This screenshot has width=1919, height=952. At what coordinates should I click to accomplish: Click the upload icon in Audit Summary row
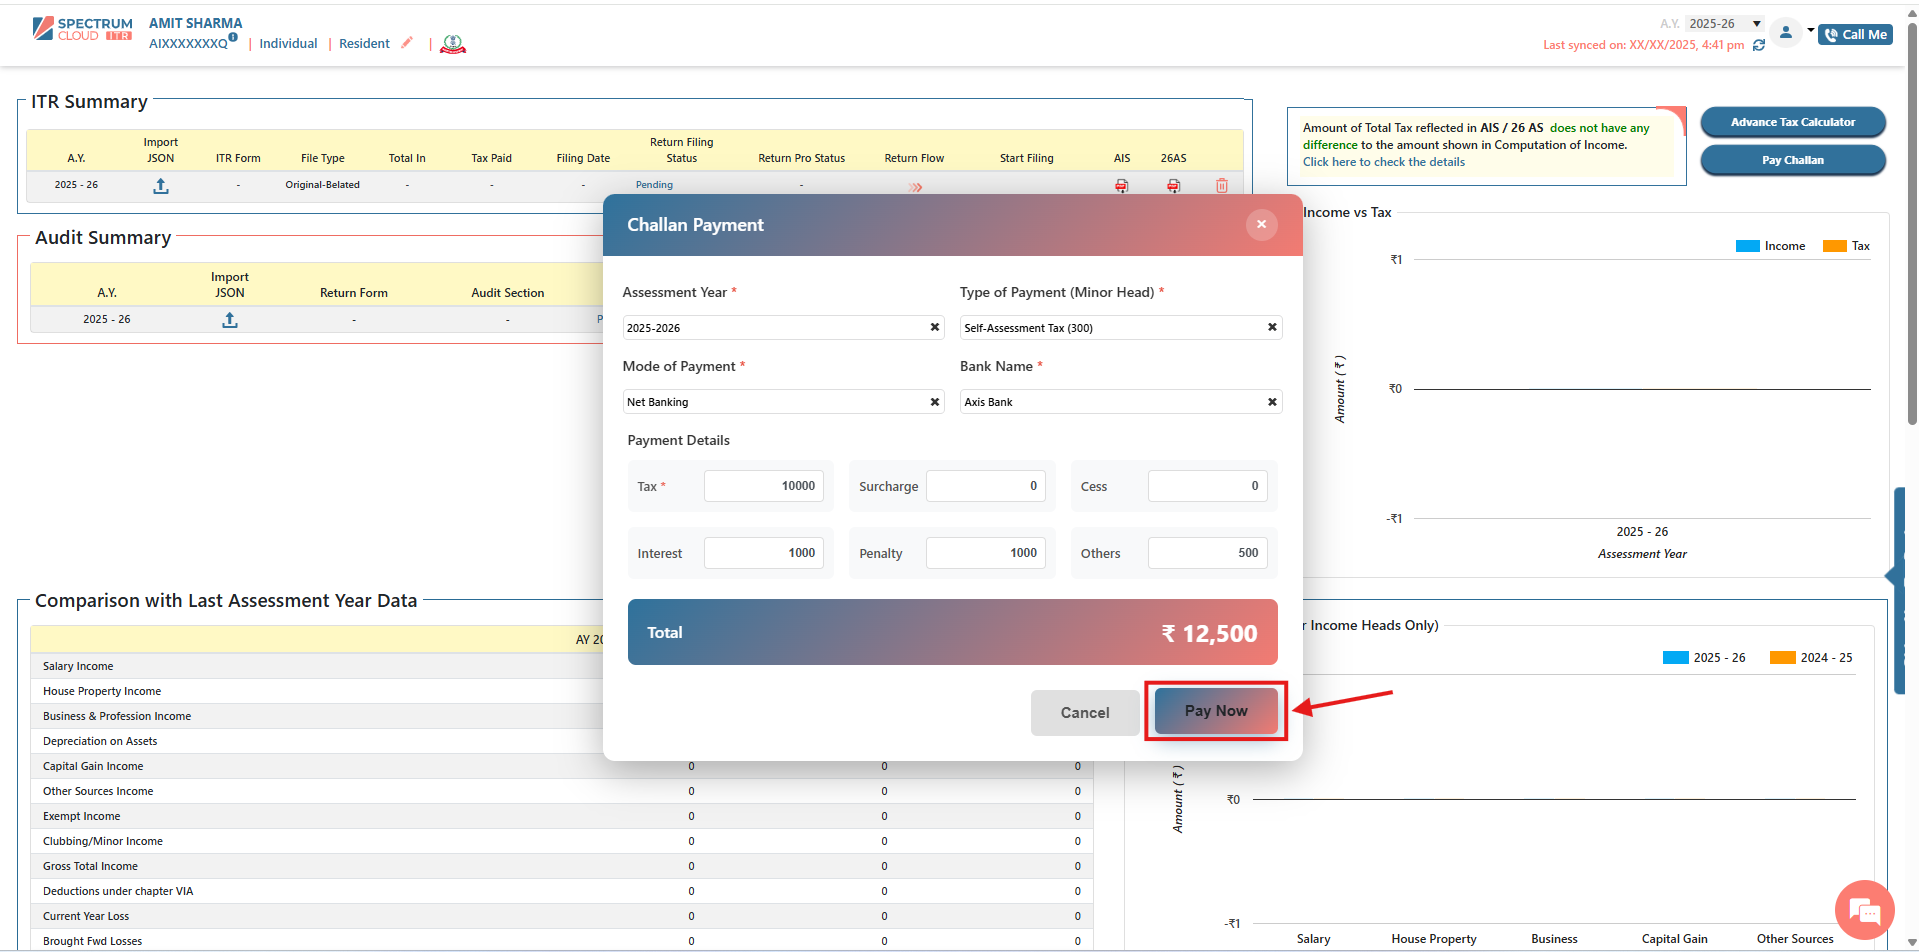[x=230, y=320]
